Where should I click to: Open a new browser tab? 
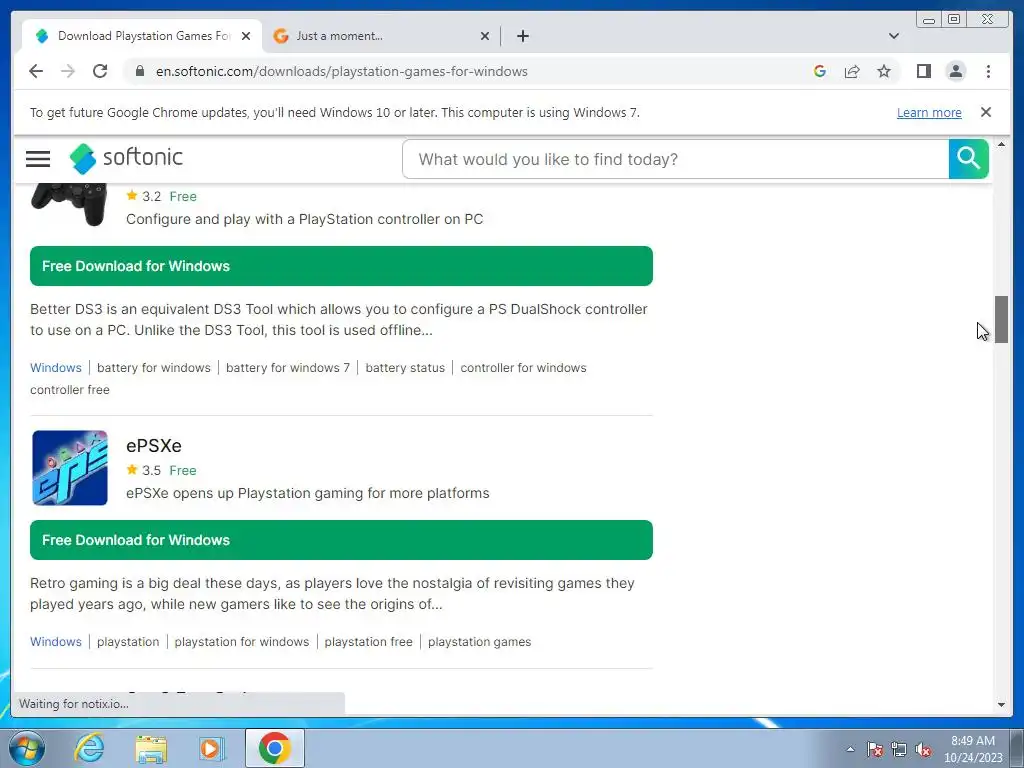click(522, 36)
